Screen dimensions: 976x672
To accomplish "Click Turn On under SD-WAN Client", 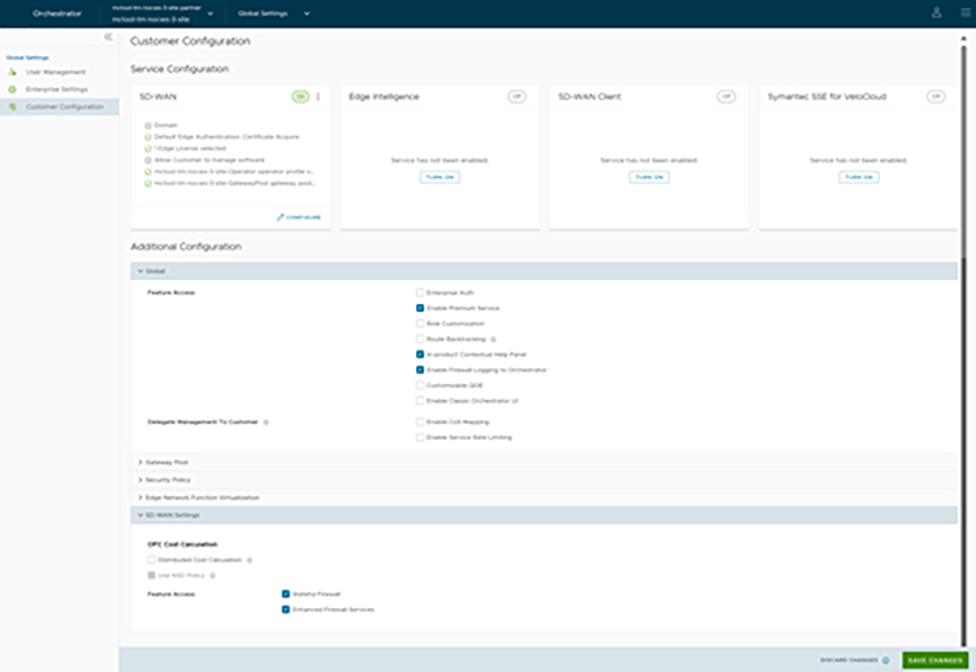I will [x=649, y=177].
